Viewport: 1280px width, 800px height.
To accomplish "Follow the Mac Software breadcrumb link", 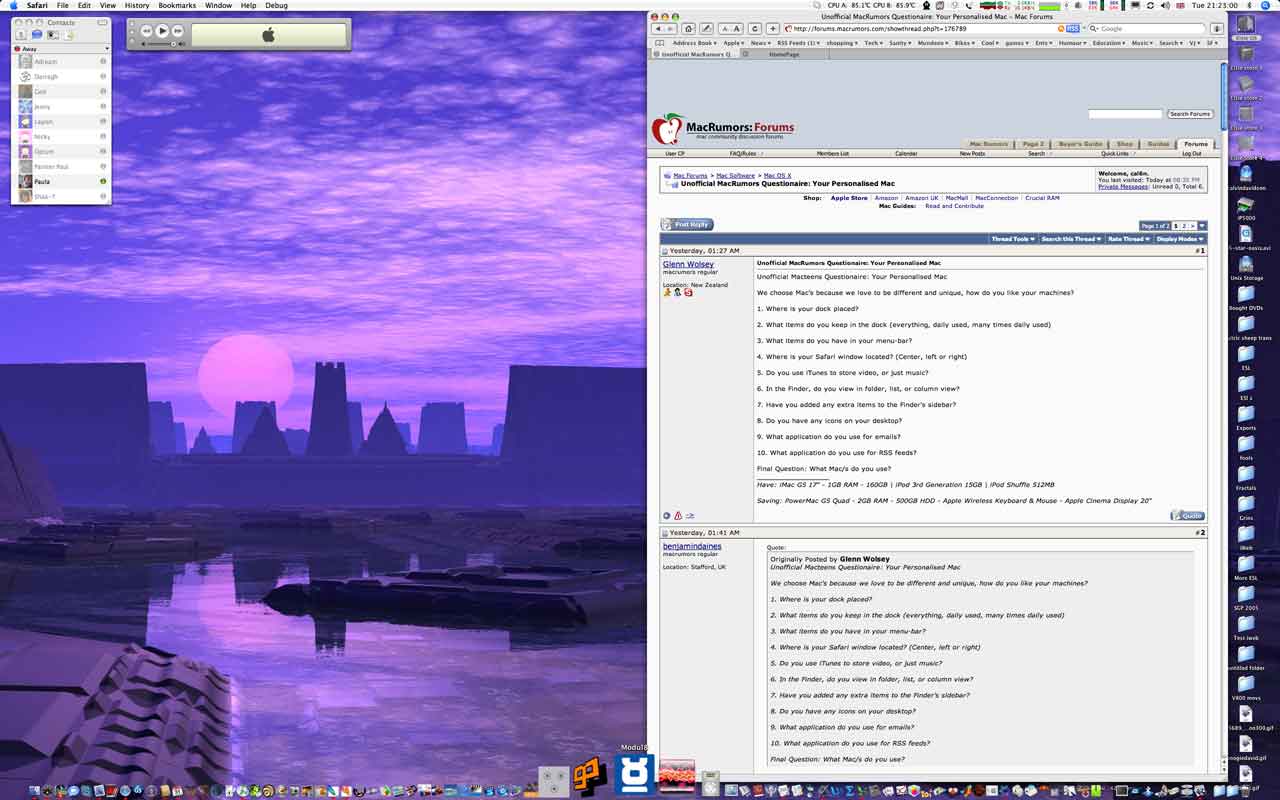I will (735, 176).
